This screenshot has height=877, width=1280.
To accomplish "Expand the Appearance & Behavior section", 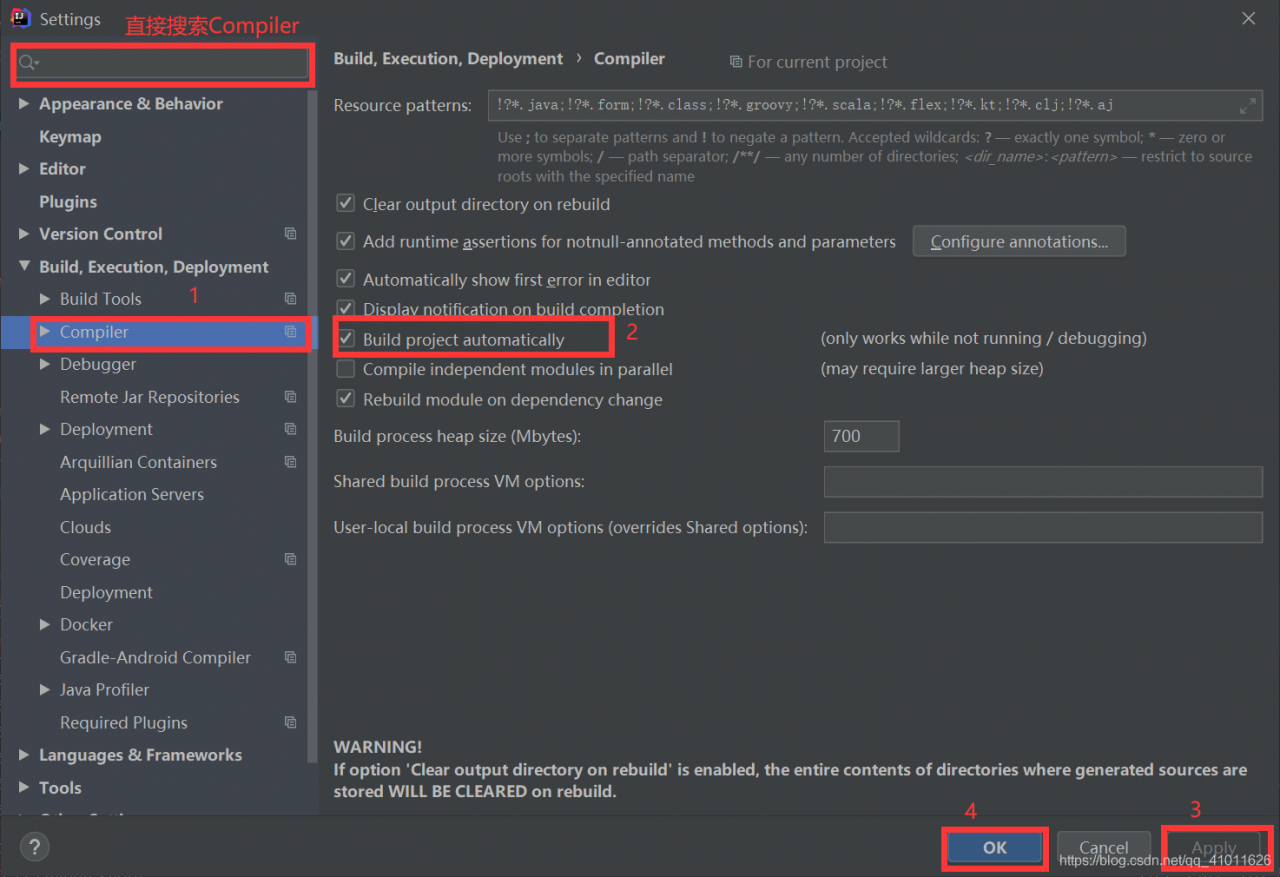I will (x=24, y=104).
